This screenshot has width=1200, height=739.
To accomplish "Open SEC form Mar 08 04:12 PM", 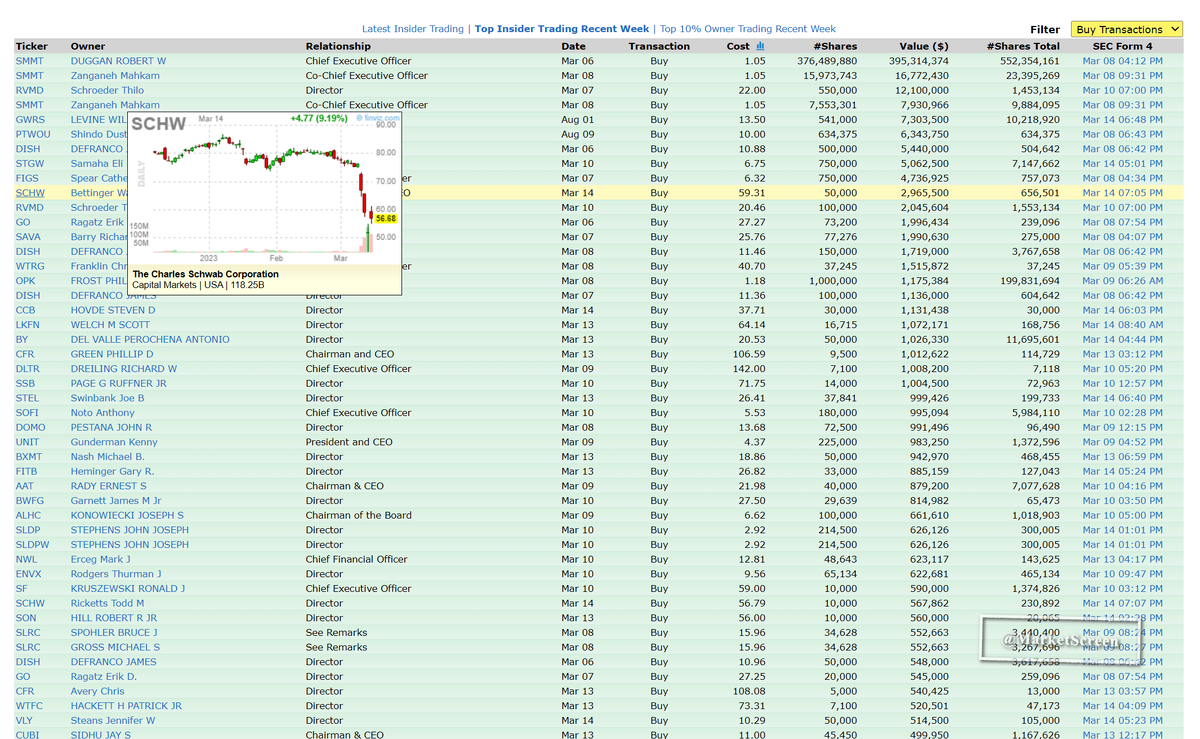I will (x=1122, y=61).
